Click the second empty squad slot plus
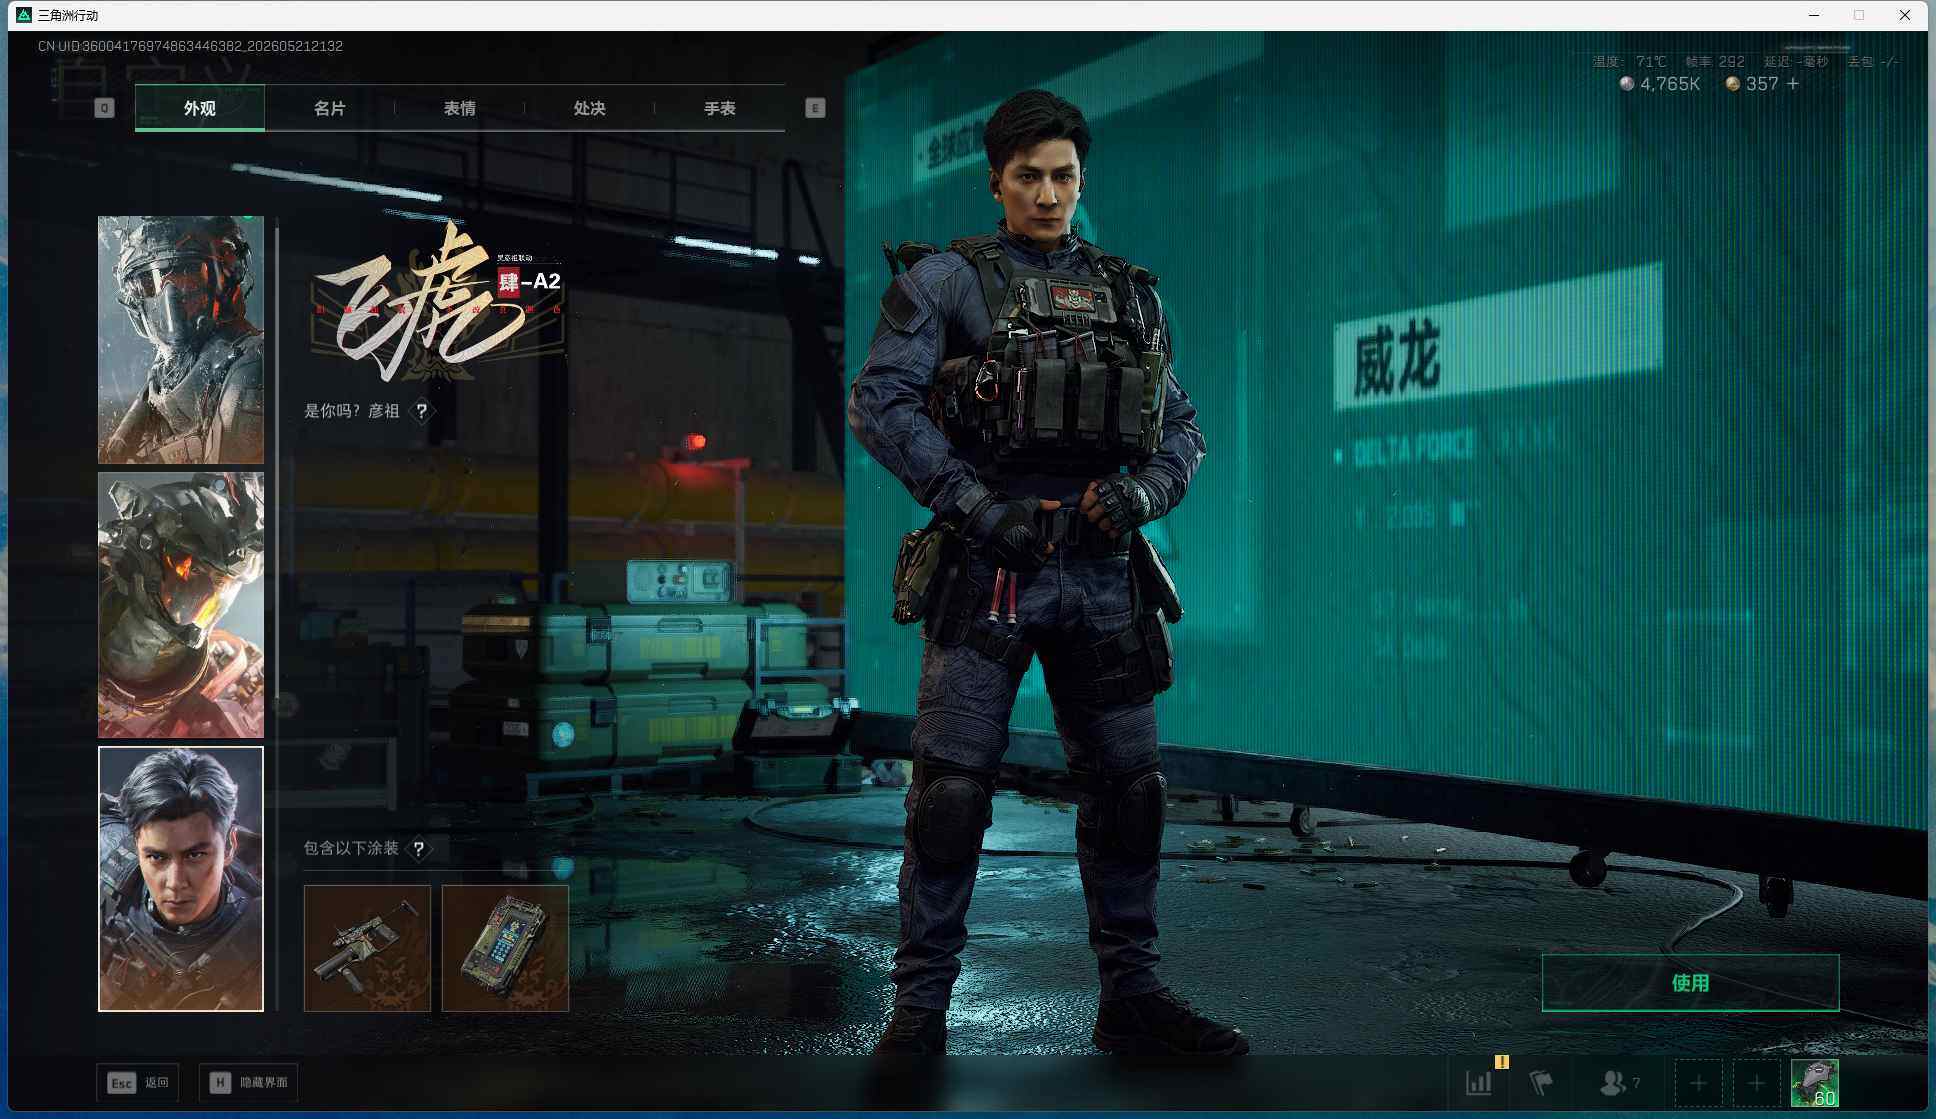This screenshot has width=1936, height=1119. (x=1756, y=1083)
